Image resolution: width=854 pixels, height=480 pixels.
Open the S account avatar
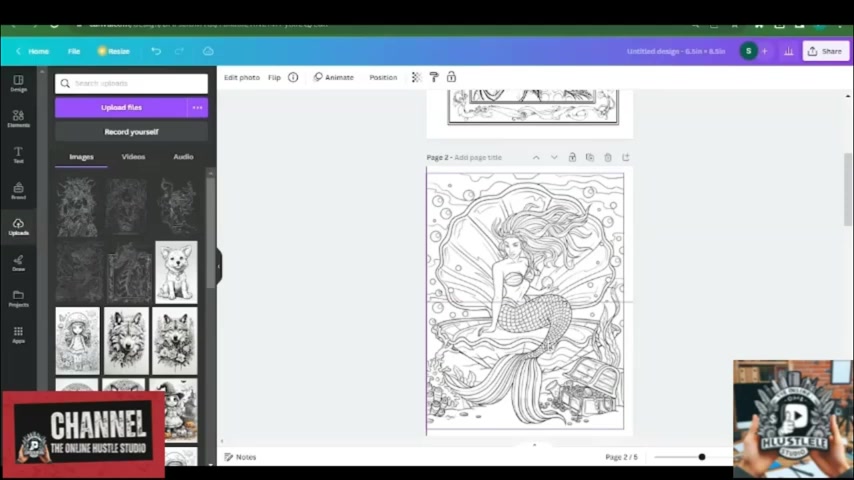[748, 51]
